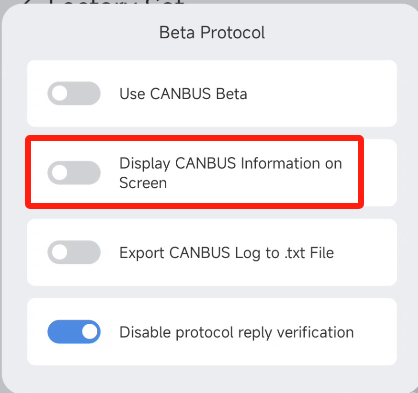Tap the white knob of blue enabled toggle
This screenshot has width=418, height=393.
pos(89,332)
